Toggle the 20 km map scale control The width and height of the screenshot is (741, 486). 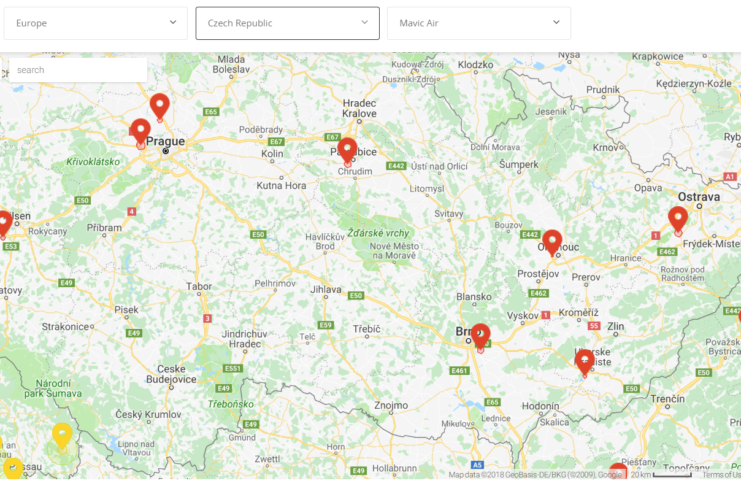coord(664,475)
